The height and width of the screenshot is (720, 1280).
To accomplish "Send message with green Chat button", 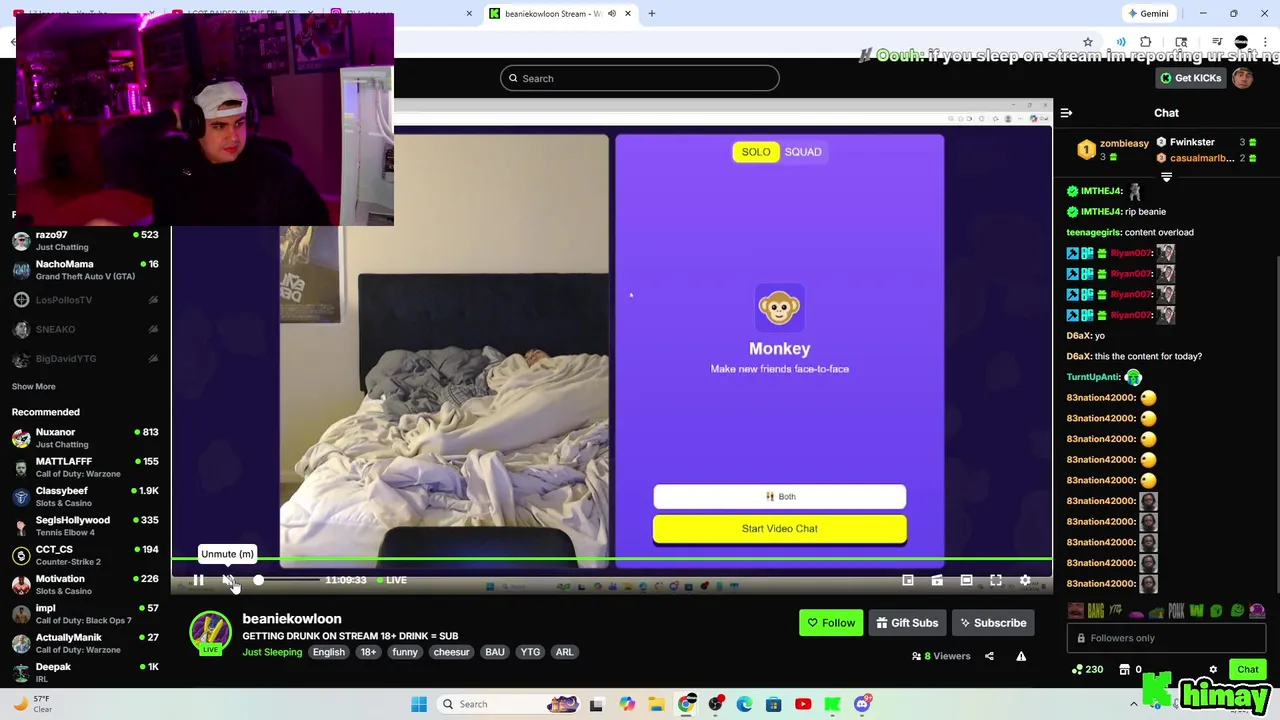I will click(x=1247, y=669).
